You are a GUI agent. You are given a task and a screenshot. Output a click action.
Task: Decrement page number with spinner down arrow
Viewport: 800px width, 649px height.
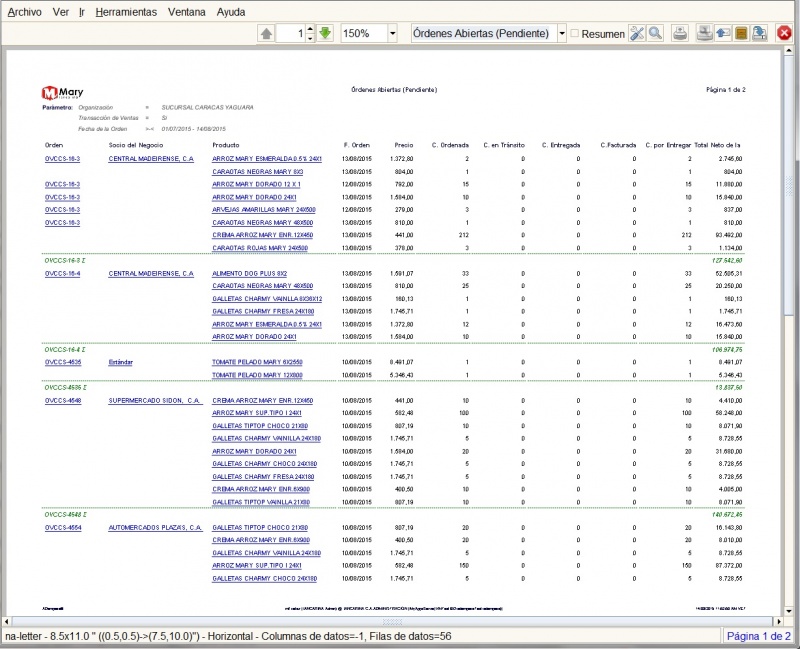pyautogui.click(x=310, y=38)
